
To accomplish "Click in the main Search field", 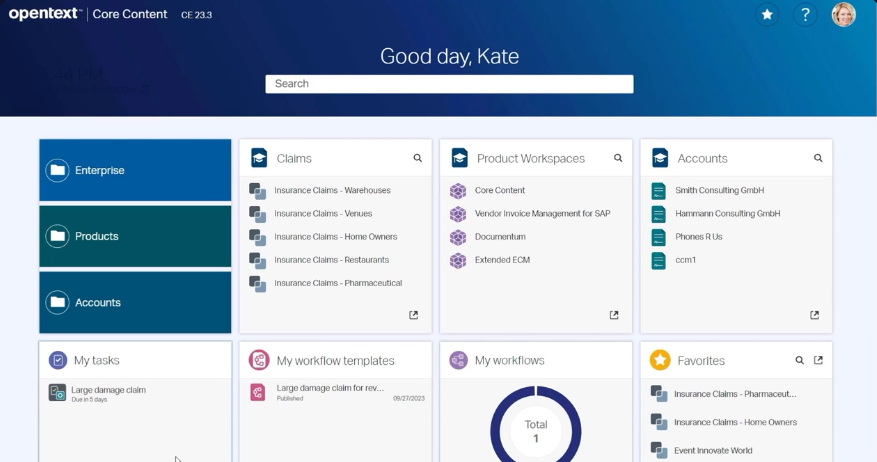I will pos(449,84).
